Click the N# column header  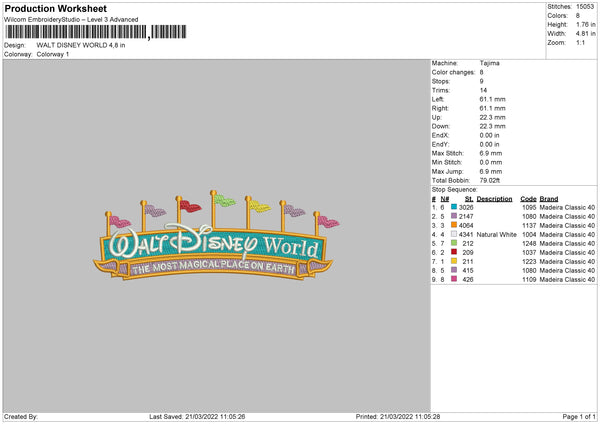(x=445, y=199)
